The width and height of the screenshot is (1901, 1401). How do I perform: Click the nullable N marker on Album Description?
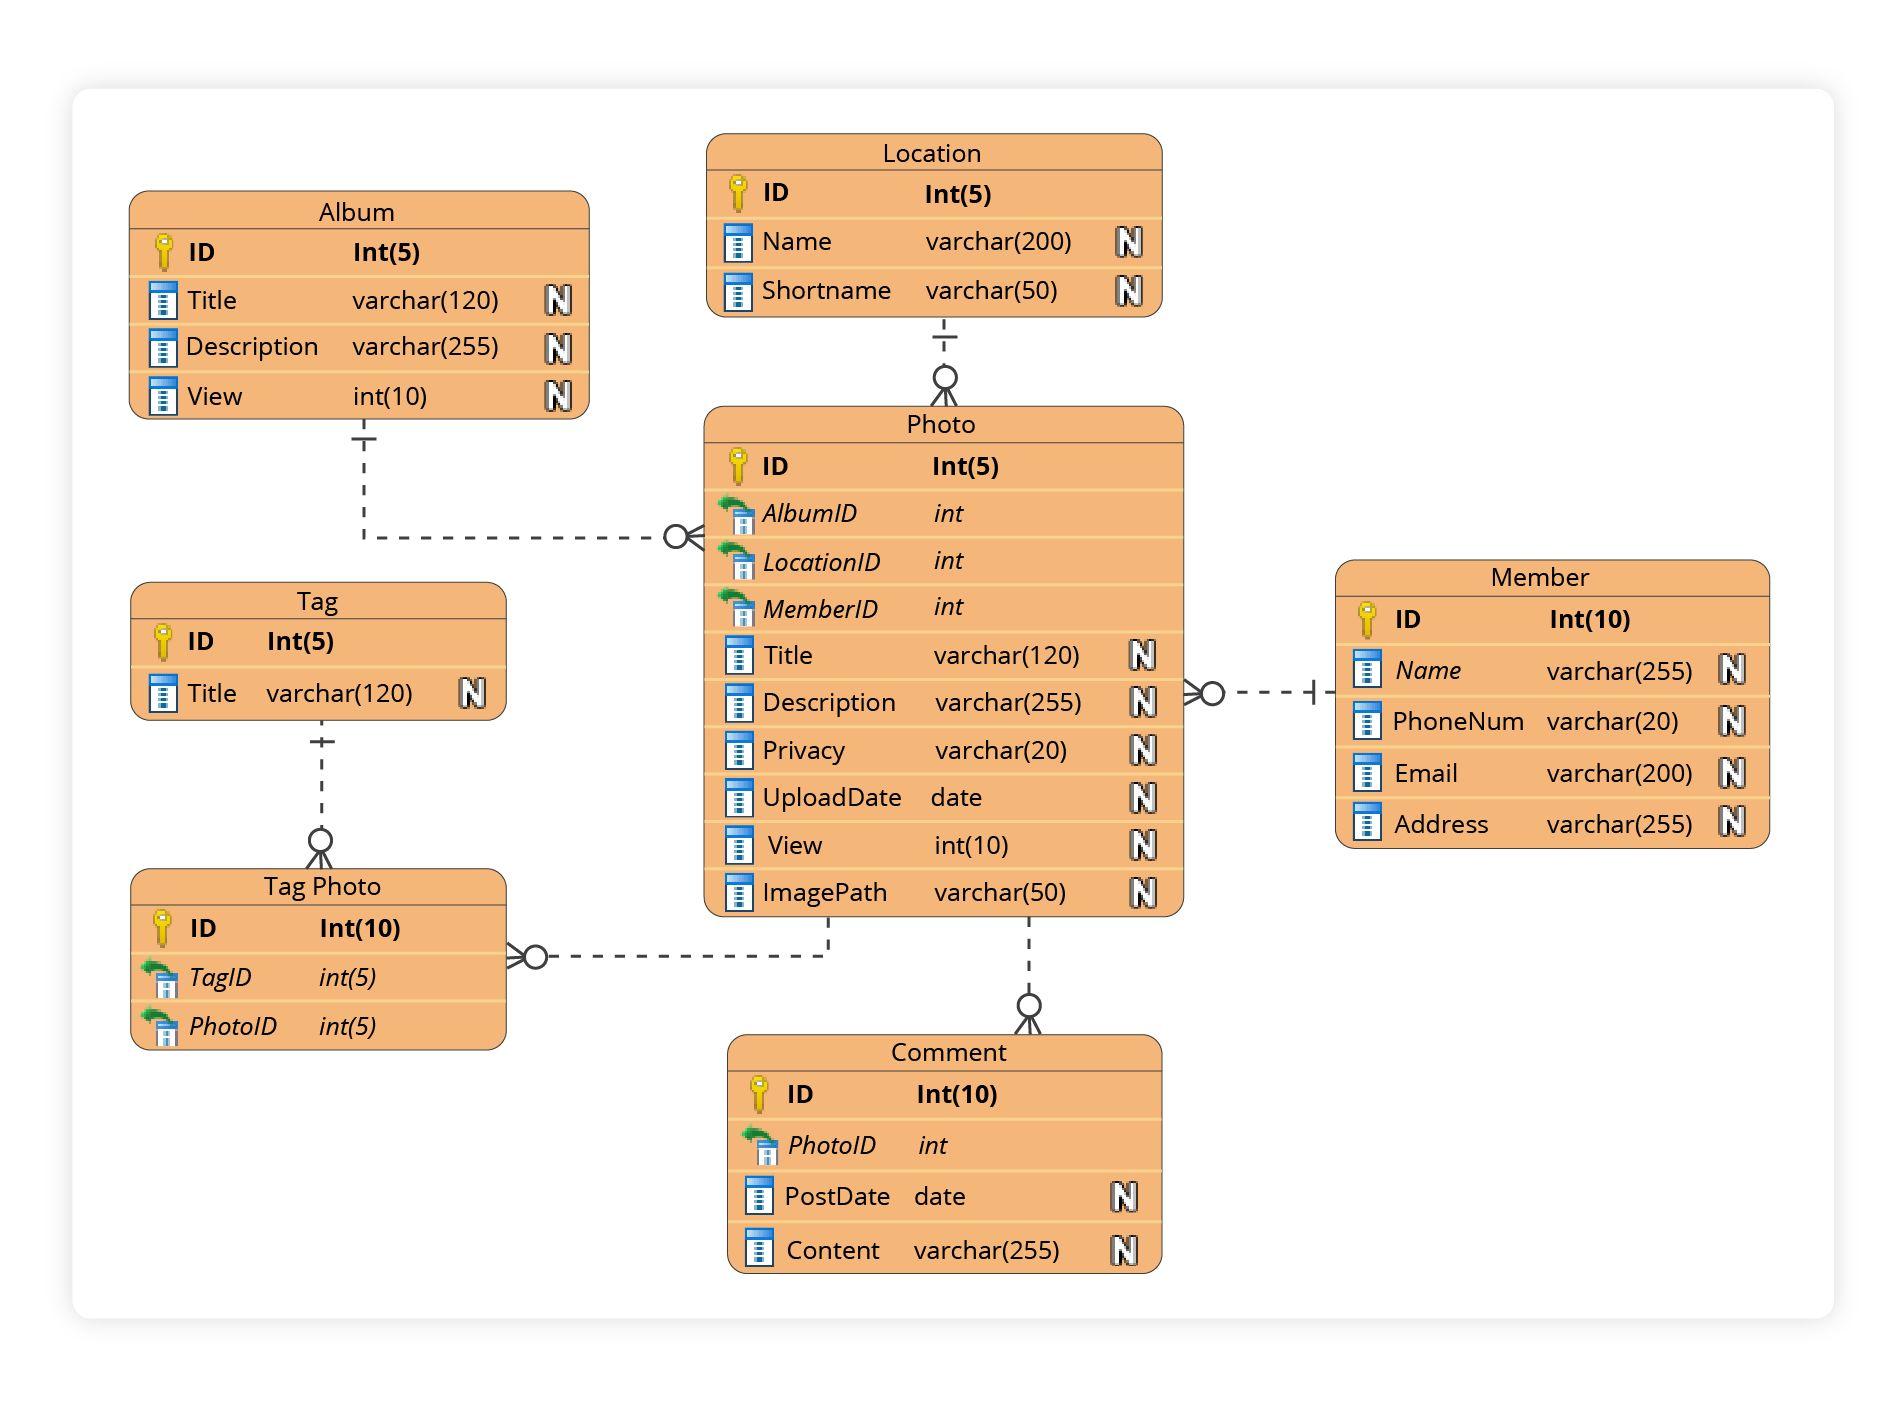coord(558,348)
